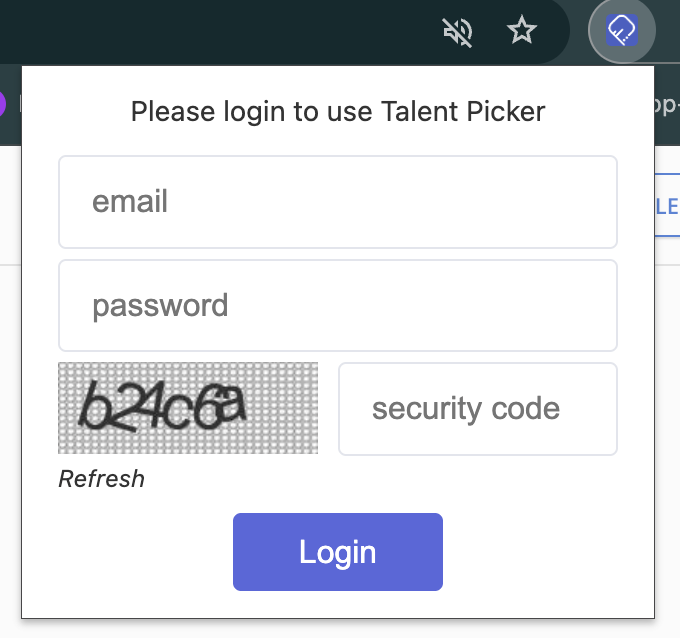Refresh the captcha security code
This screenshot has height=638, width=680.
tap(101, 479)
